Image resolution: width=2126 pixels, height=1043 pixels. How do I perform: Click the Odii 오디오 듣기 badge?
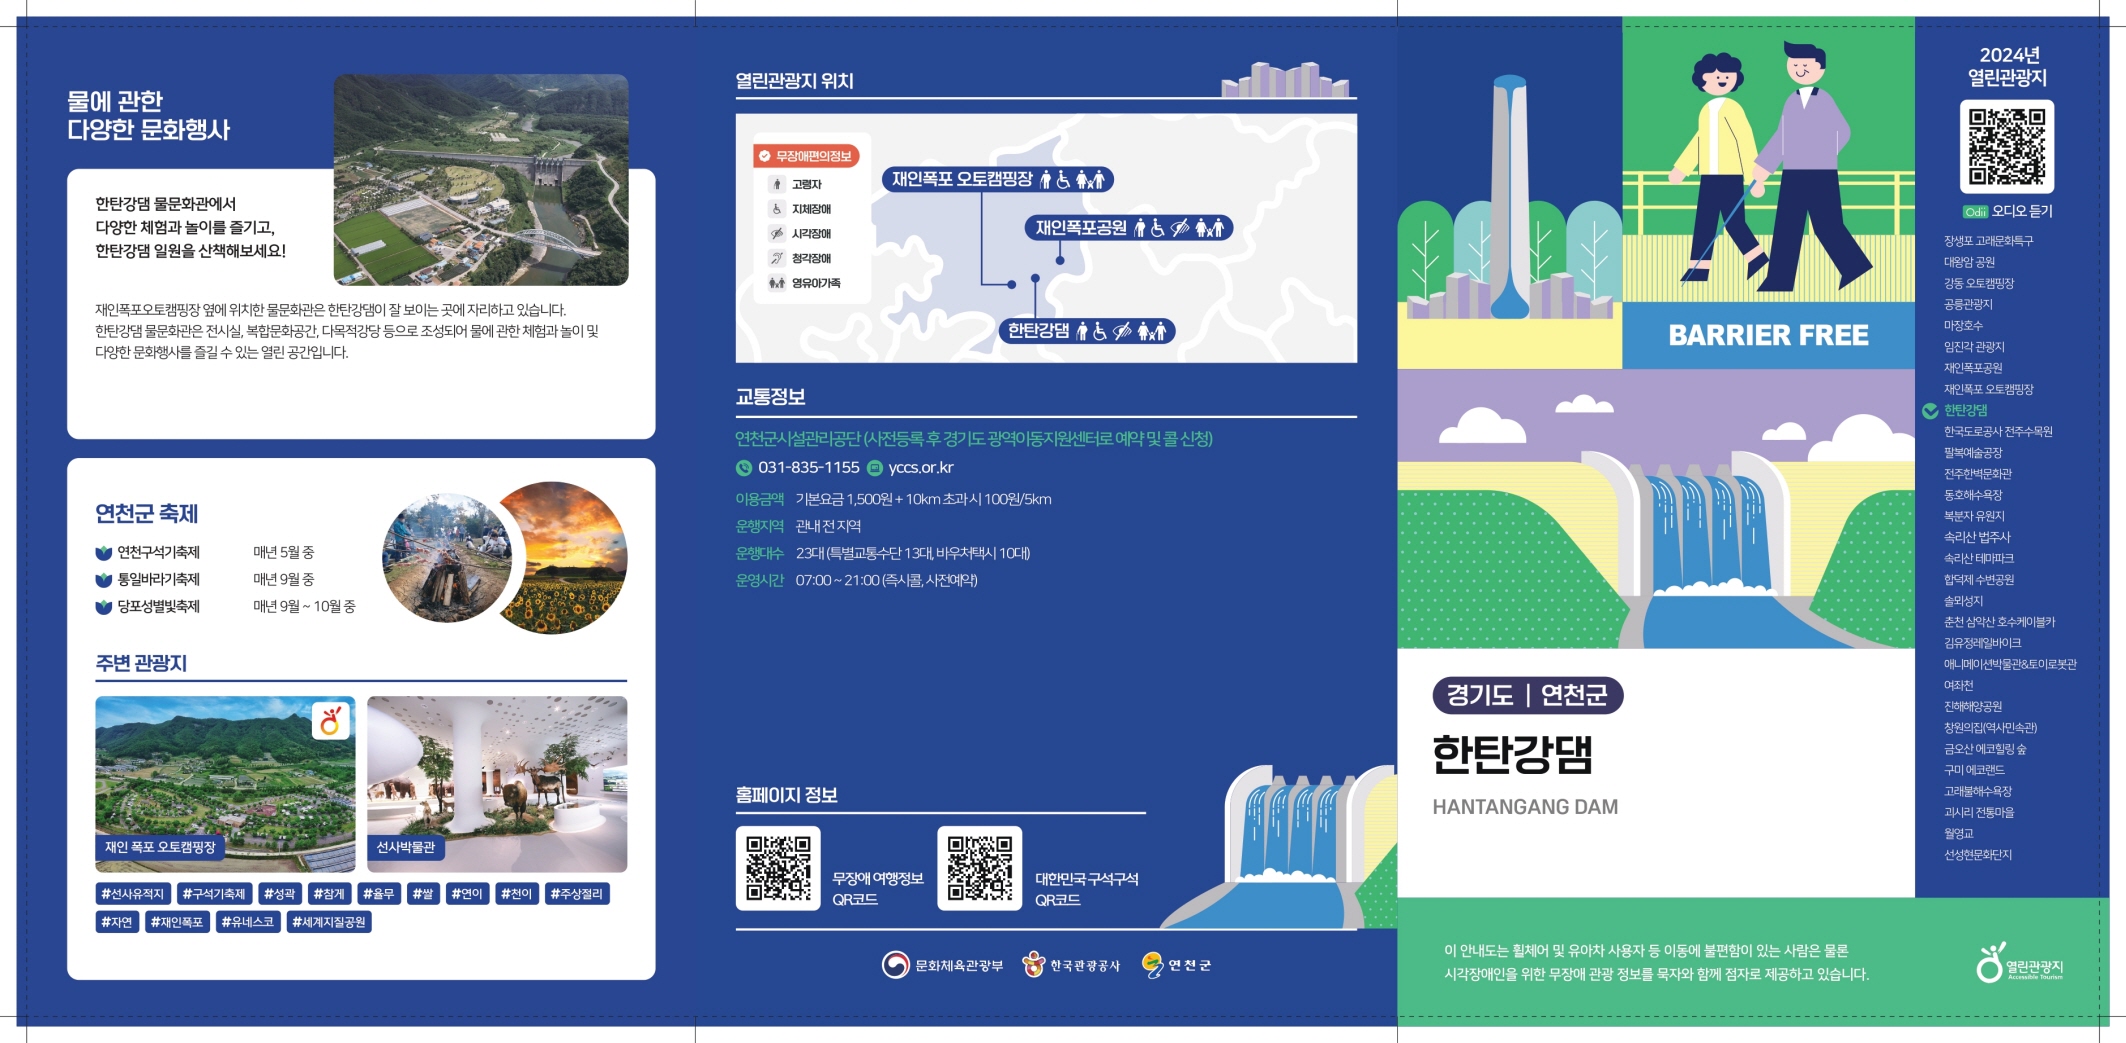tap(2006, 211)
